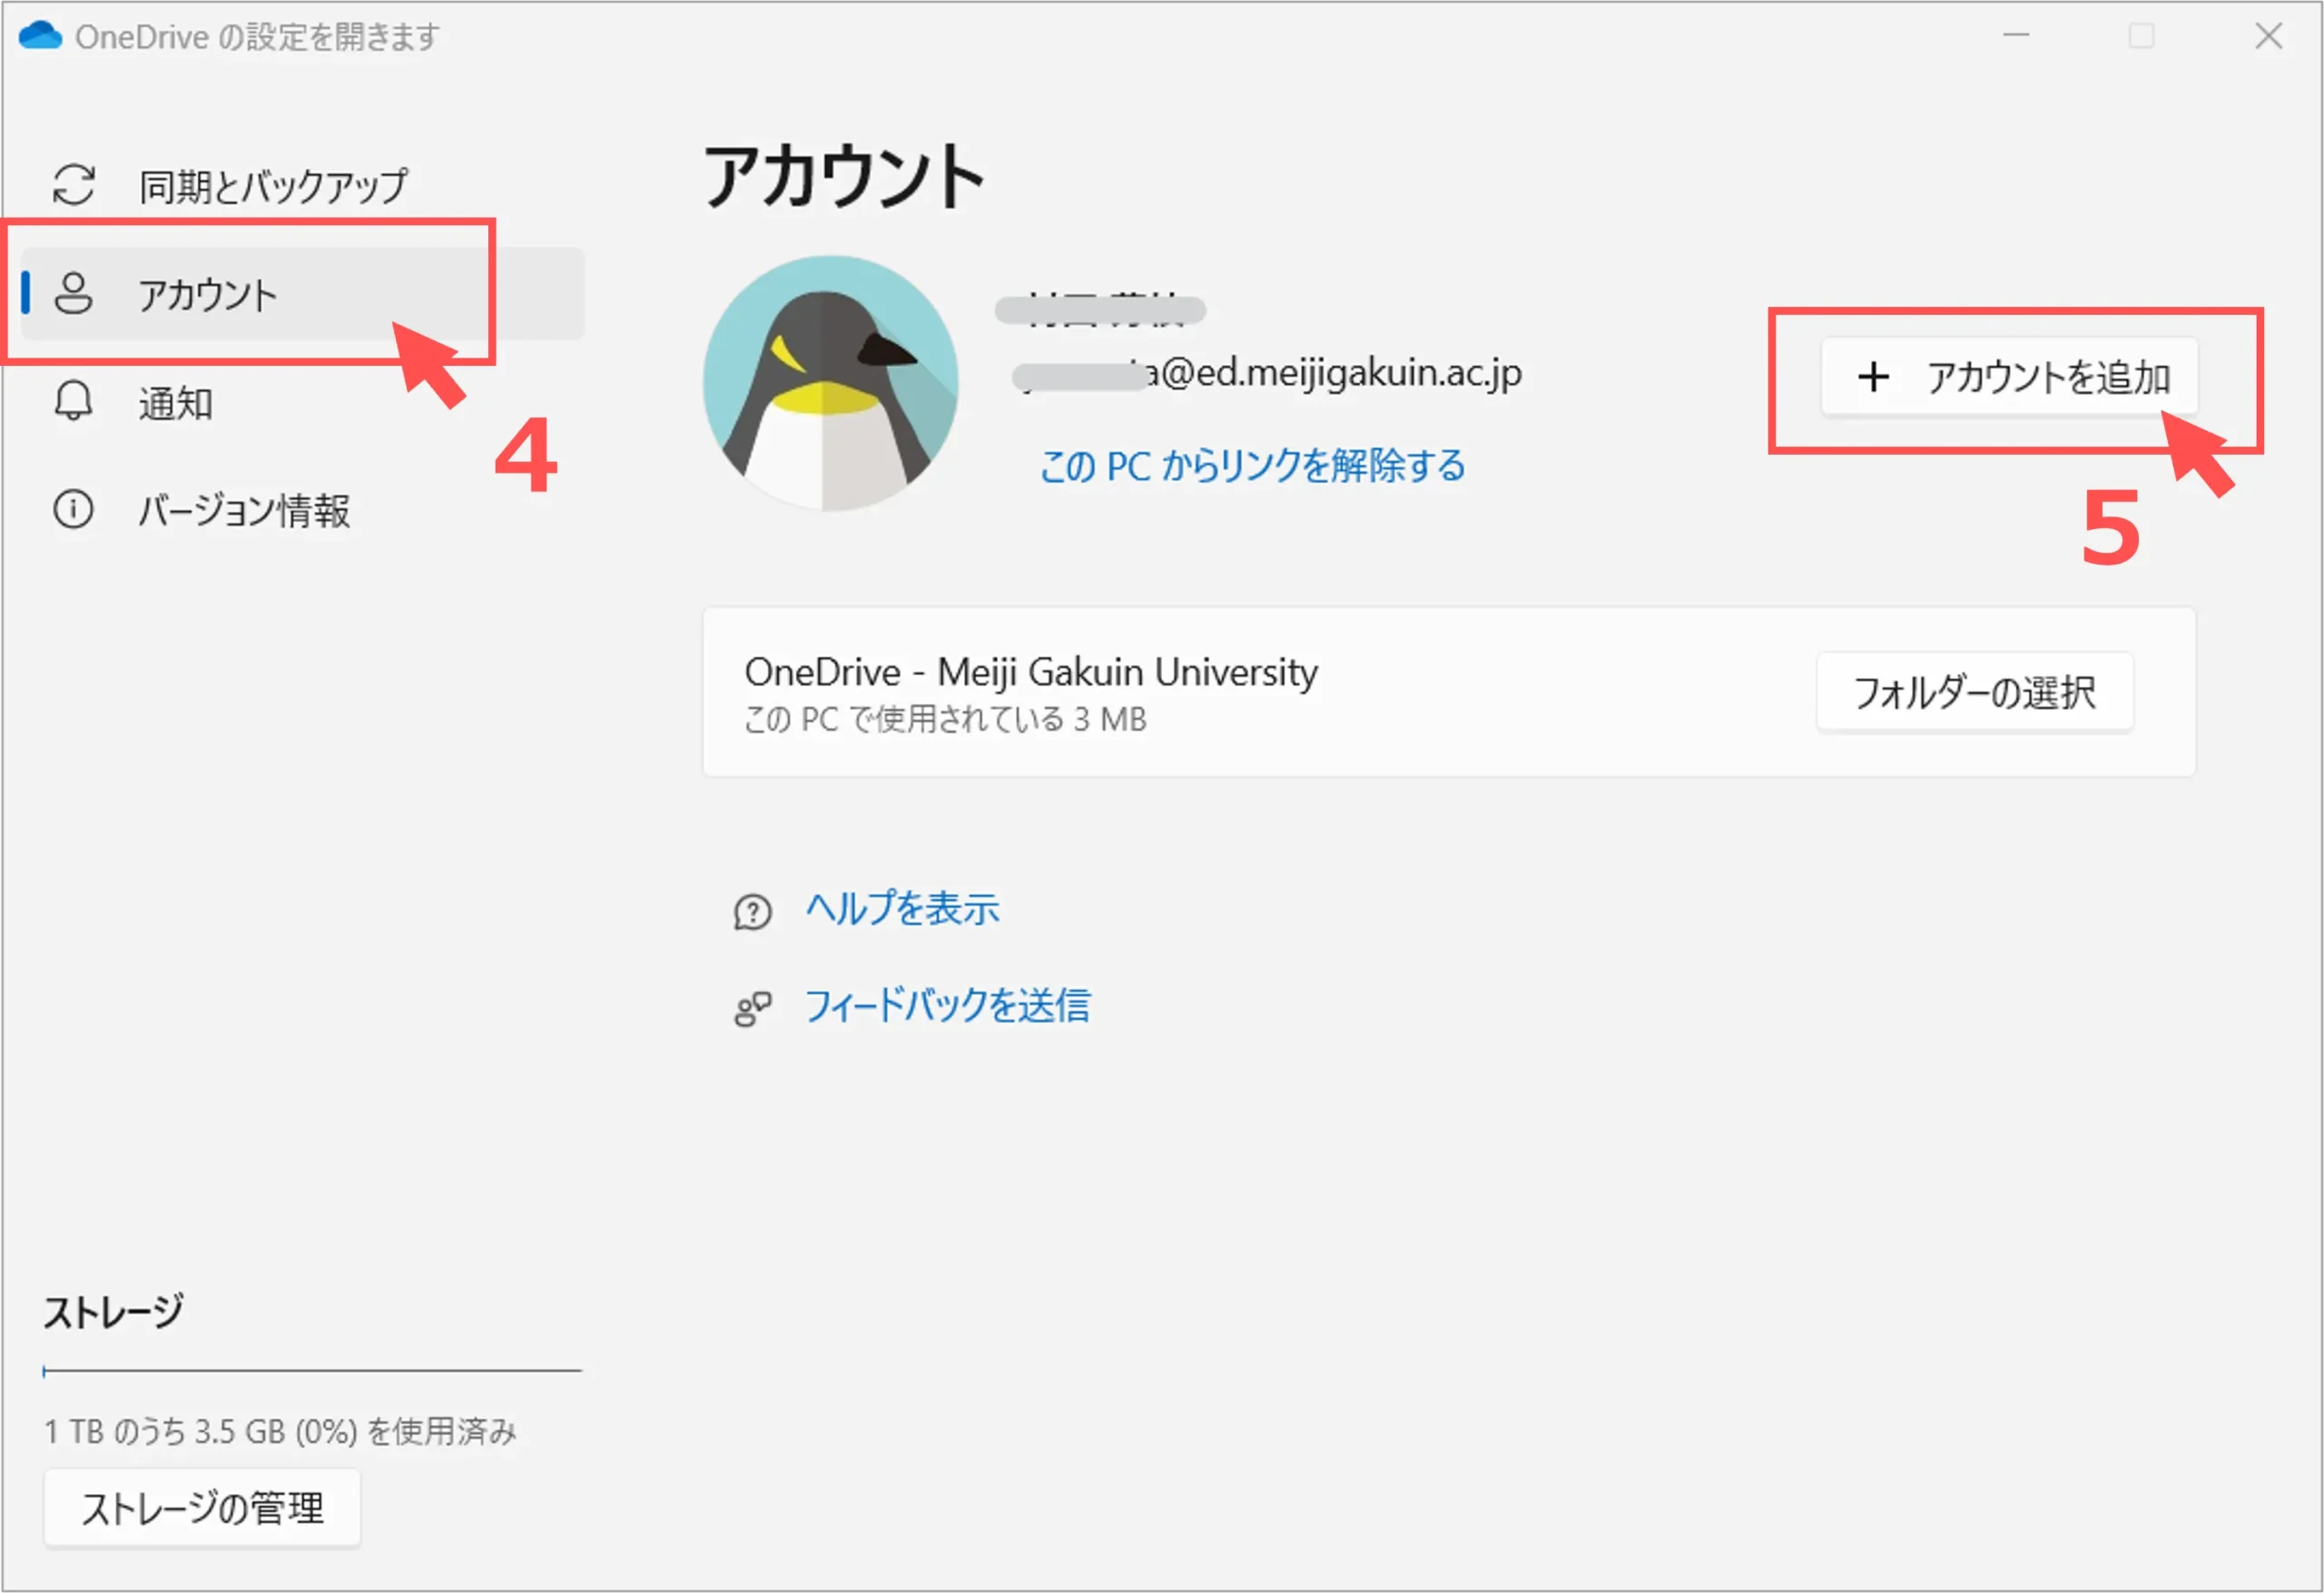Click the bell icon beside 通知
This screenshot has height=1593, width=2324.
point(73,402)
